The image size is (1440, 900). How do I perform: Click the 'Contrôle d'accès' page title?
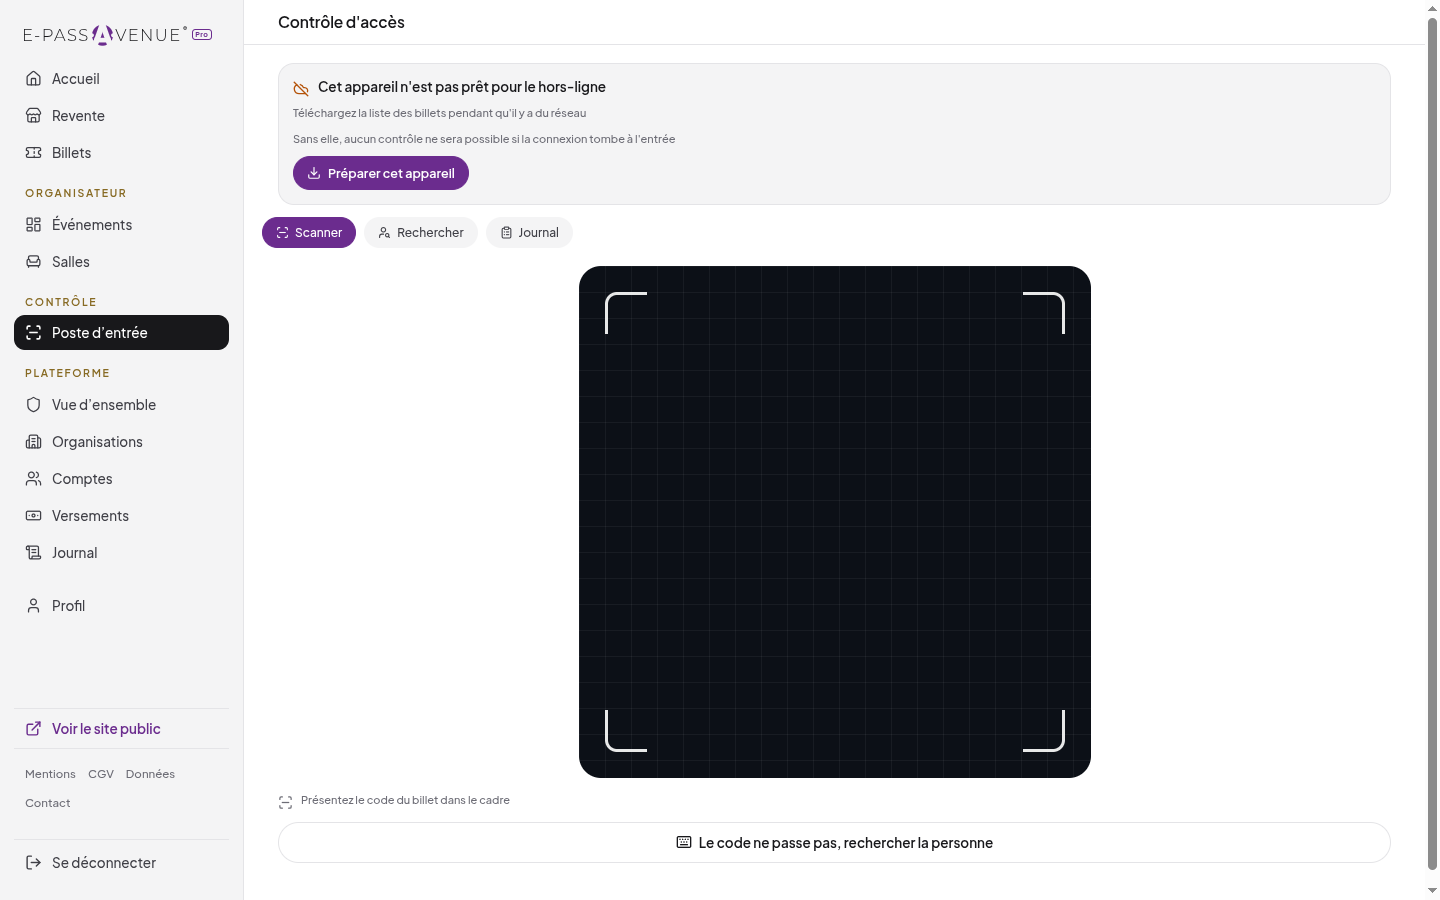(x=341, y=22)
